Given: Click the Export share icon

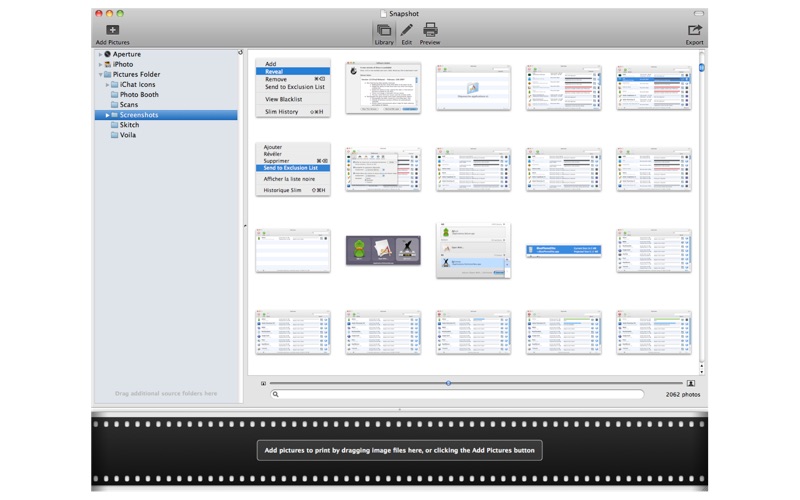Looking at the screenshot, I should coord(694,30).
